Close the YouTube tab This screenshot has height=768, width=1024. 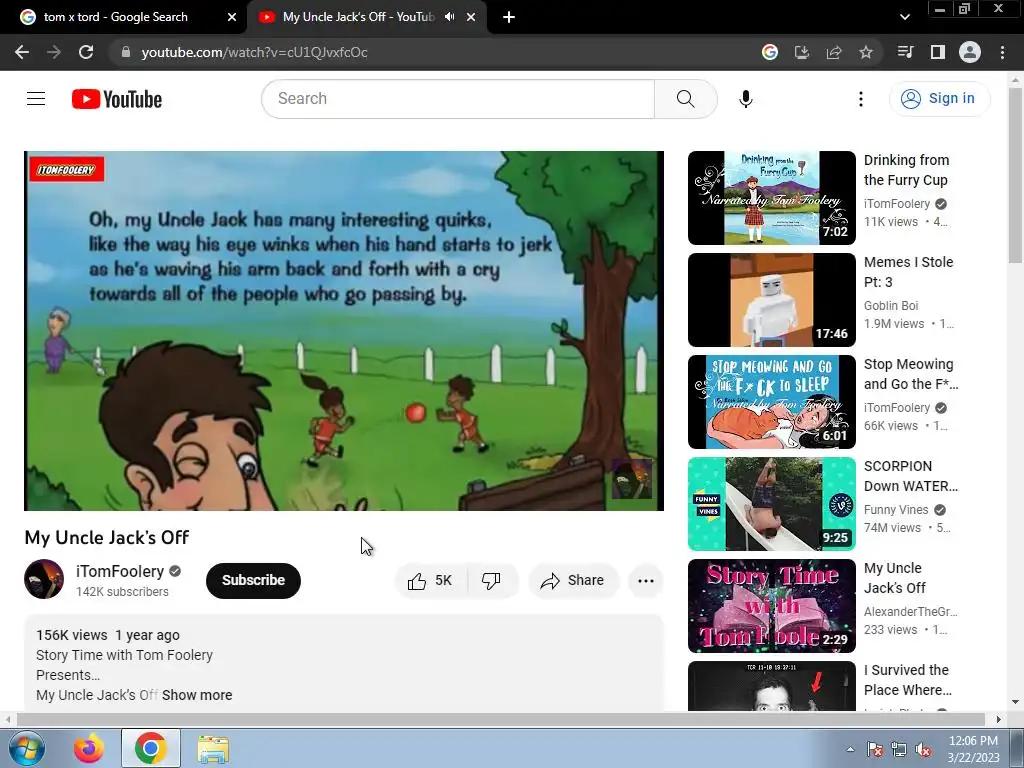tap(471, 17)
